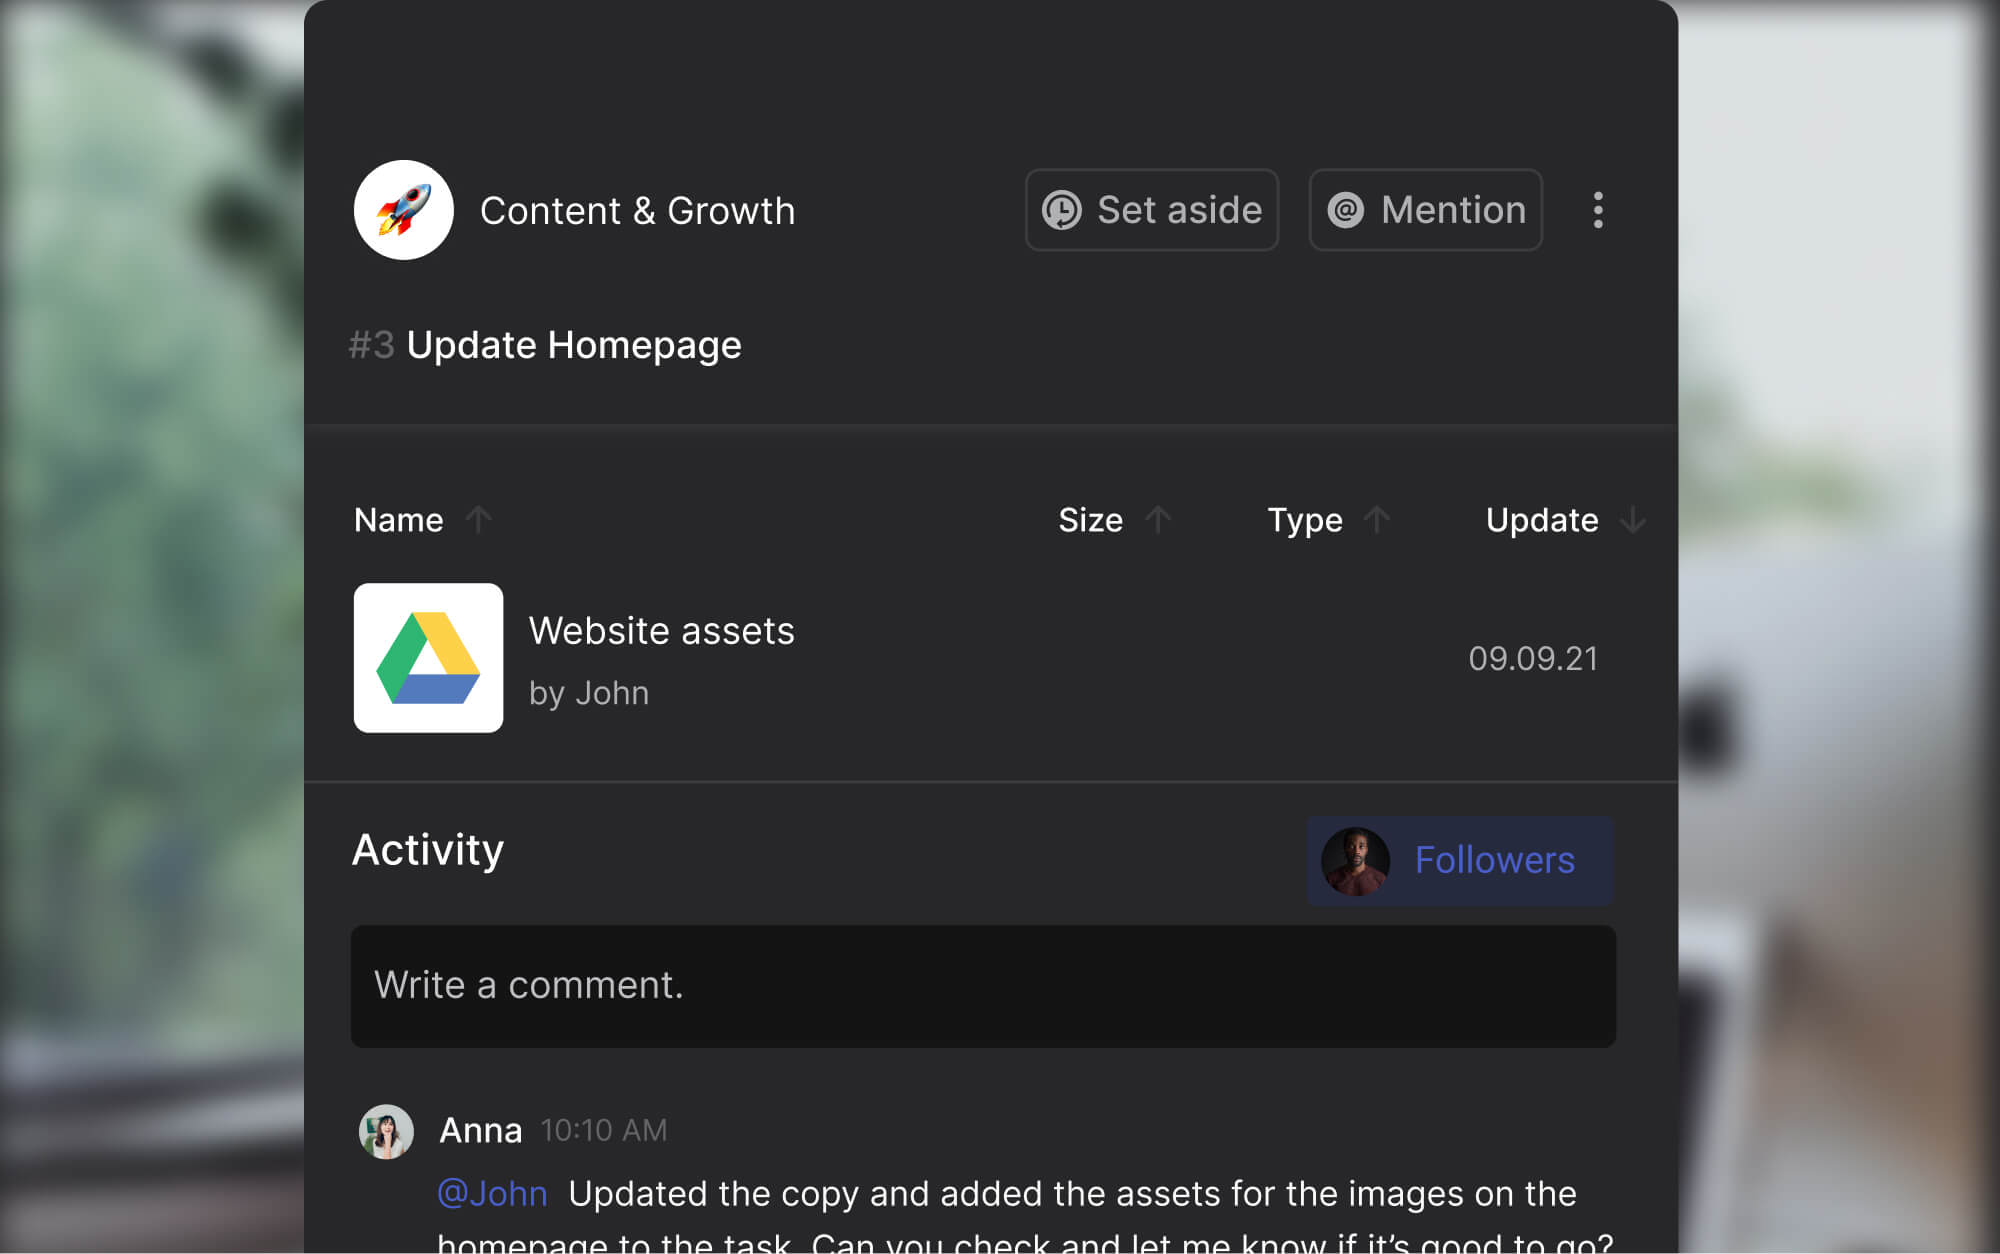Click the Mention at-sign icon
This screenshot has height=1254, width=2000.
click(x=1345, y=210)
